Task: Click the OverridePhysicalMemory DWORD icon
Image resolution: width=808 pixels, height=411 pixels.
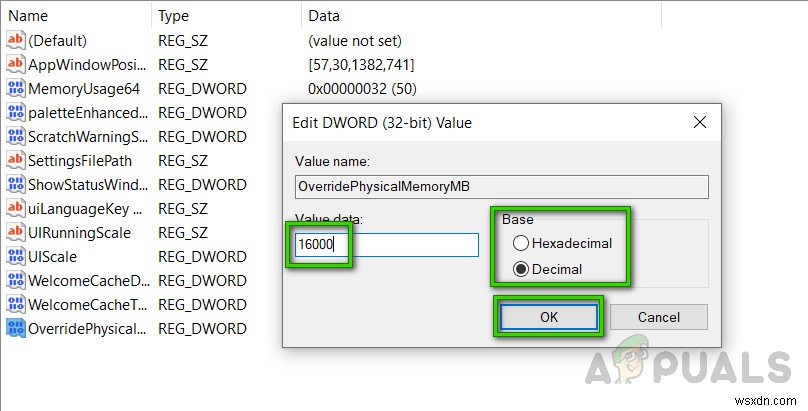Action: pos(15,328)
